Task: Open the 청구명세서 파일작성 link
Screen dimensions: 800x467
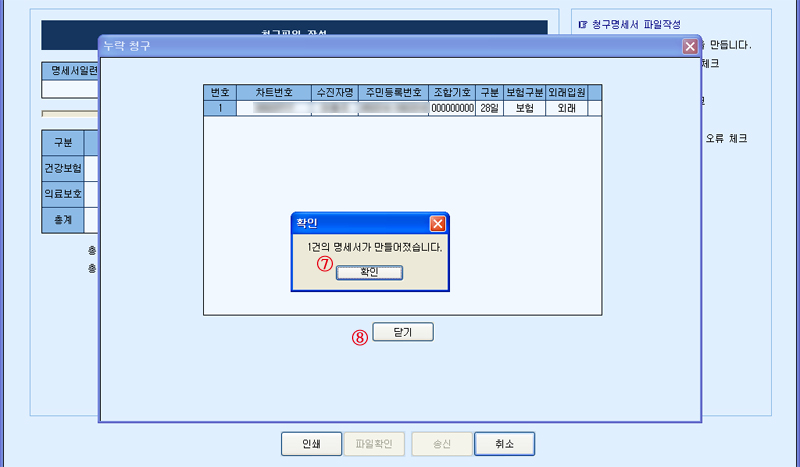Action: coord(630,24)
